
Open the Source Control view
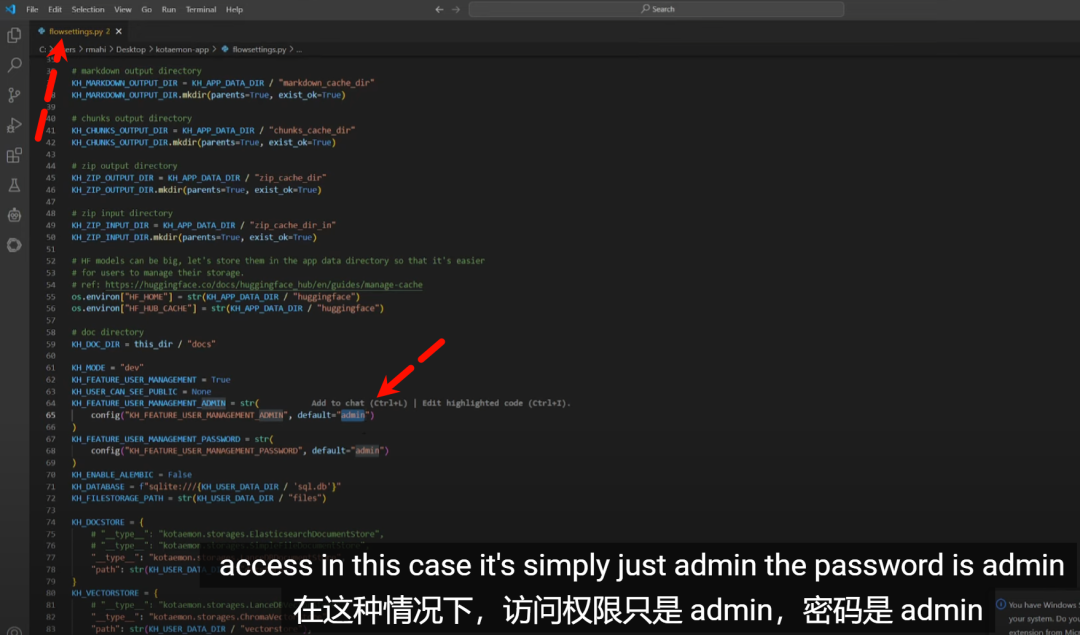tap(14, 96)
